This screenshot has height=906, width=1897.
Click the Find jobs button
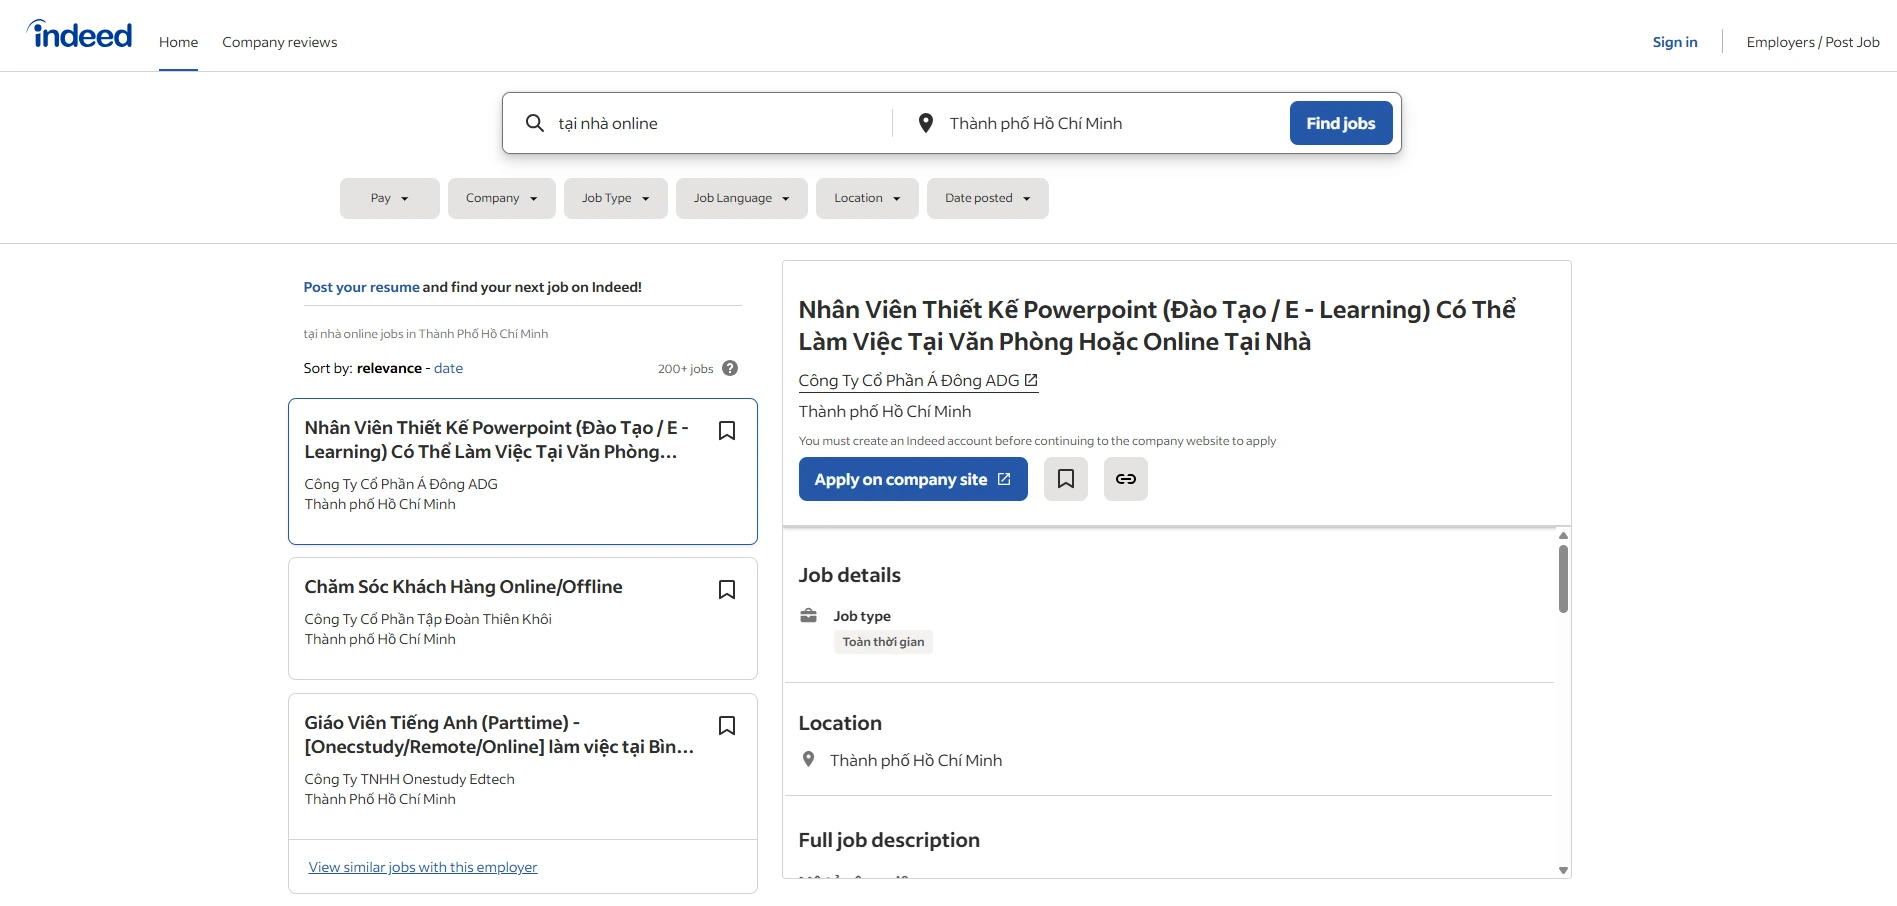(1341, 123)
